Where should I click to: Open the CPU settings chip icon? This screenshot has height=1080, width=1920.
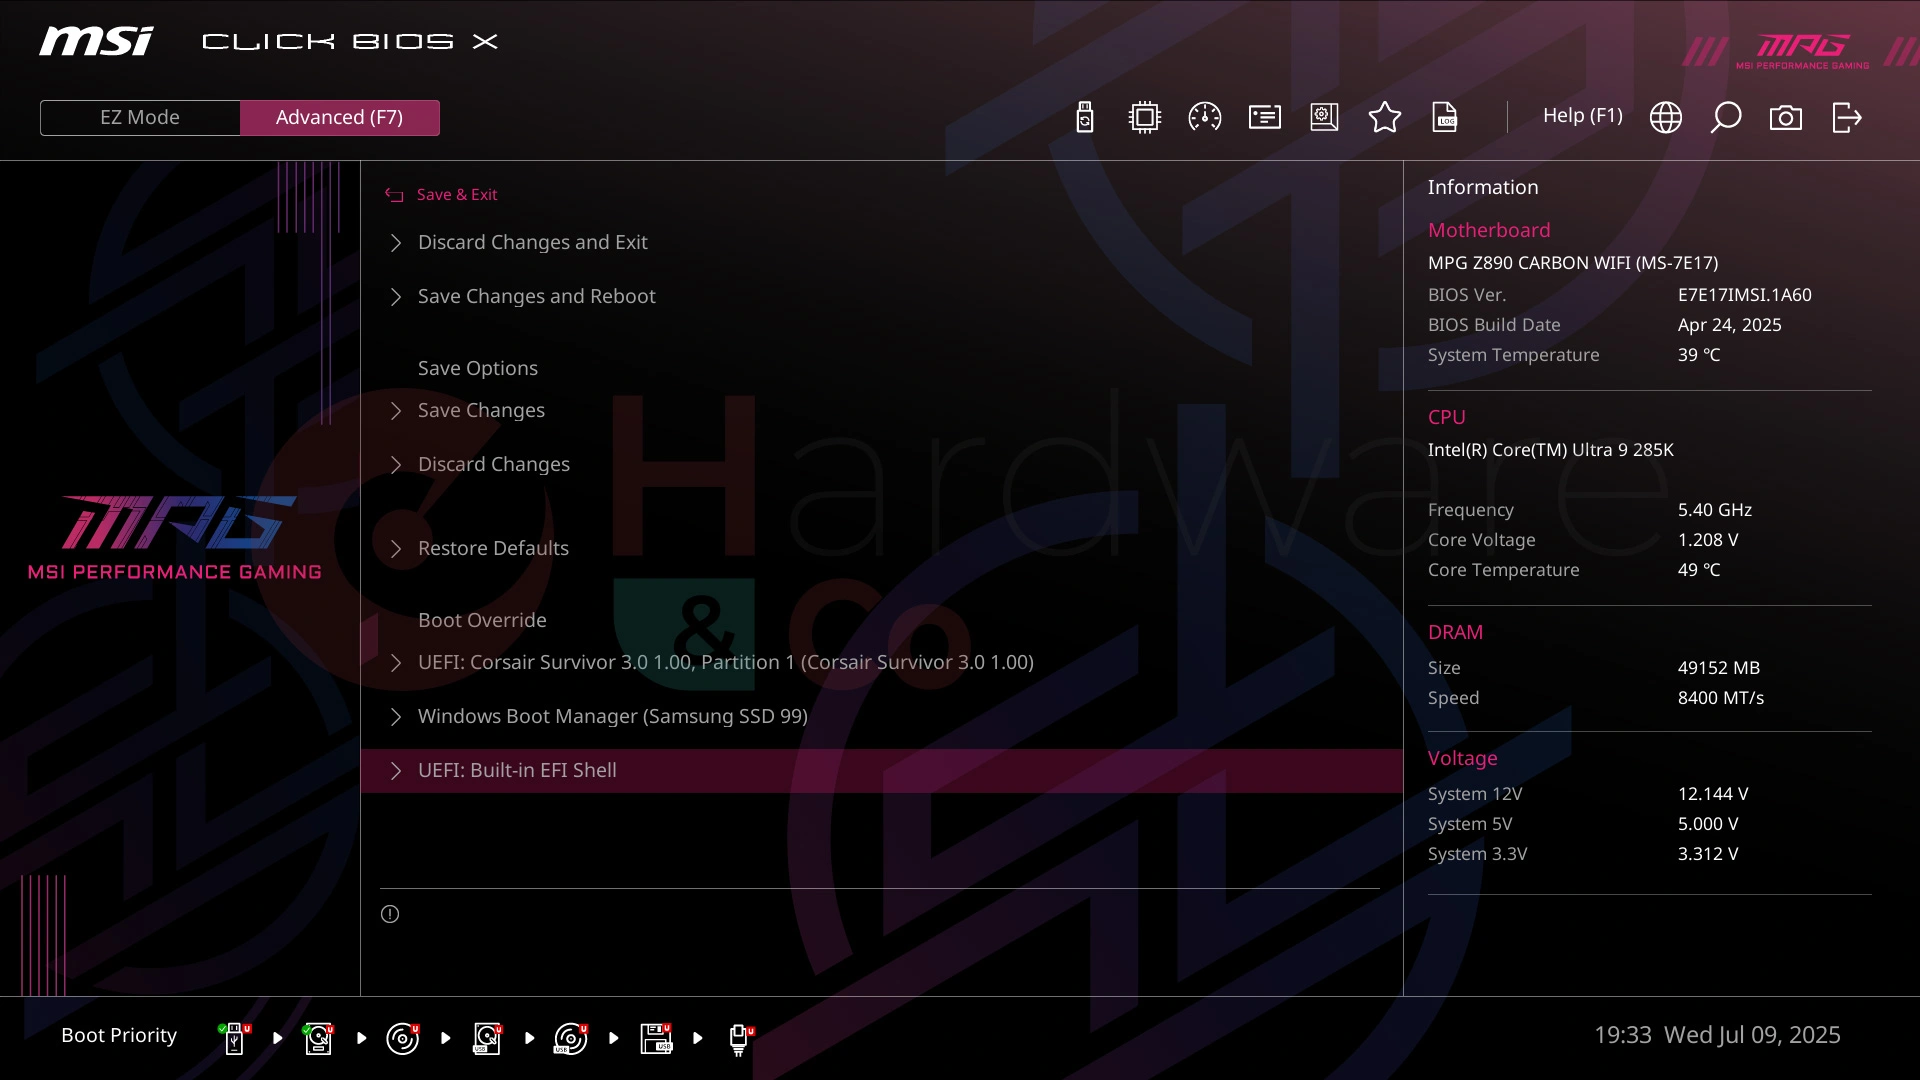tap(1144, 117)
